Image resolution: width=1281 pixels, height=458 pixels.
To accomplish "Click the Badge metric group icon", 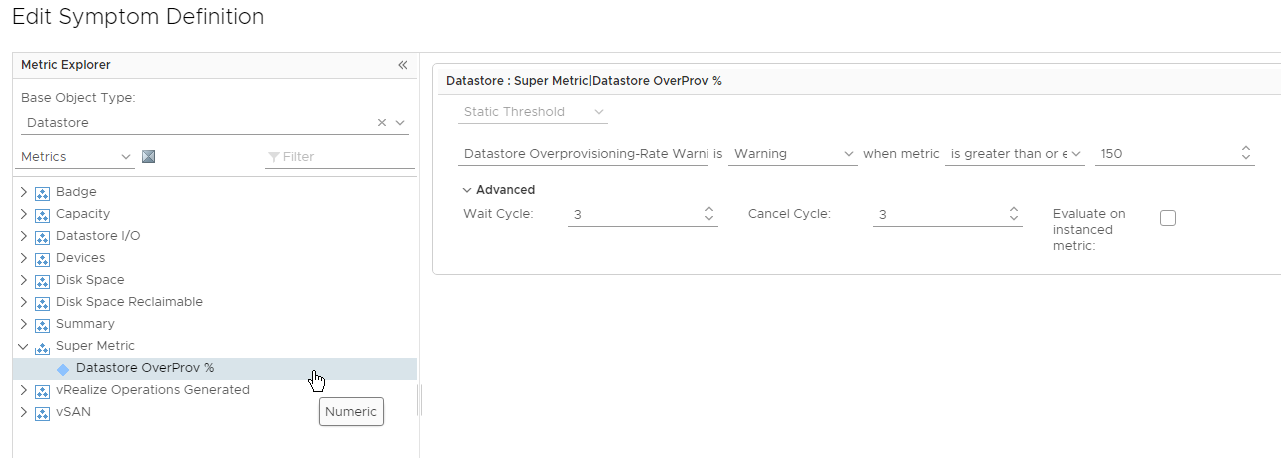I will point(42,192).
